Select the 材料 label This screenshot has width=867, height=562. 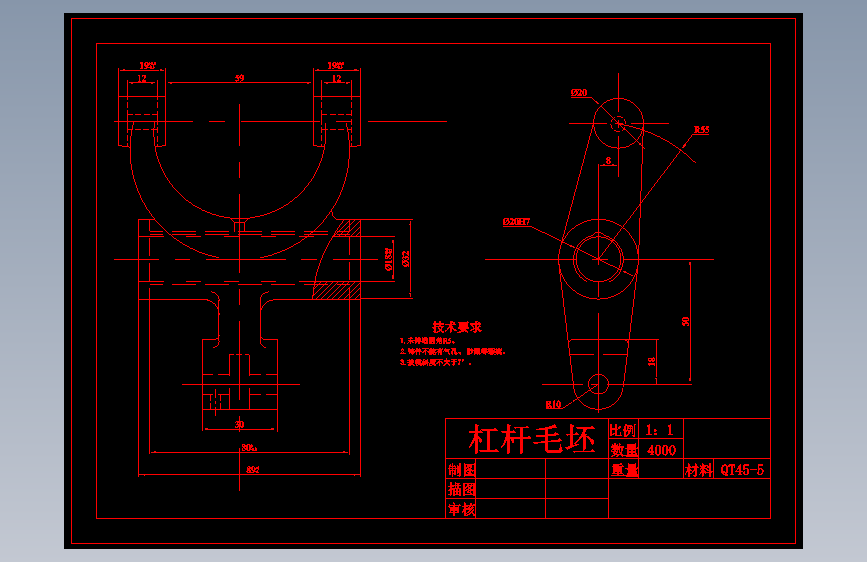coord(698,470)
